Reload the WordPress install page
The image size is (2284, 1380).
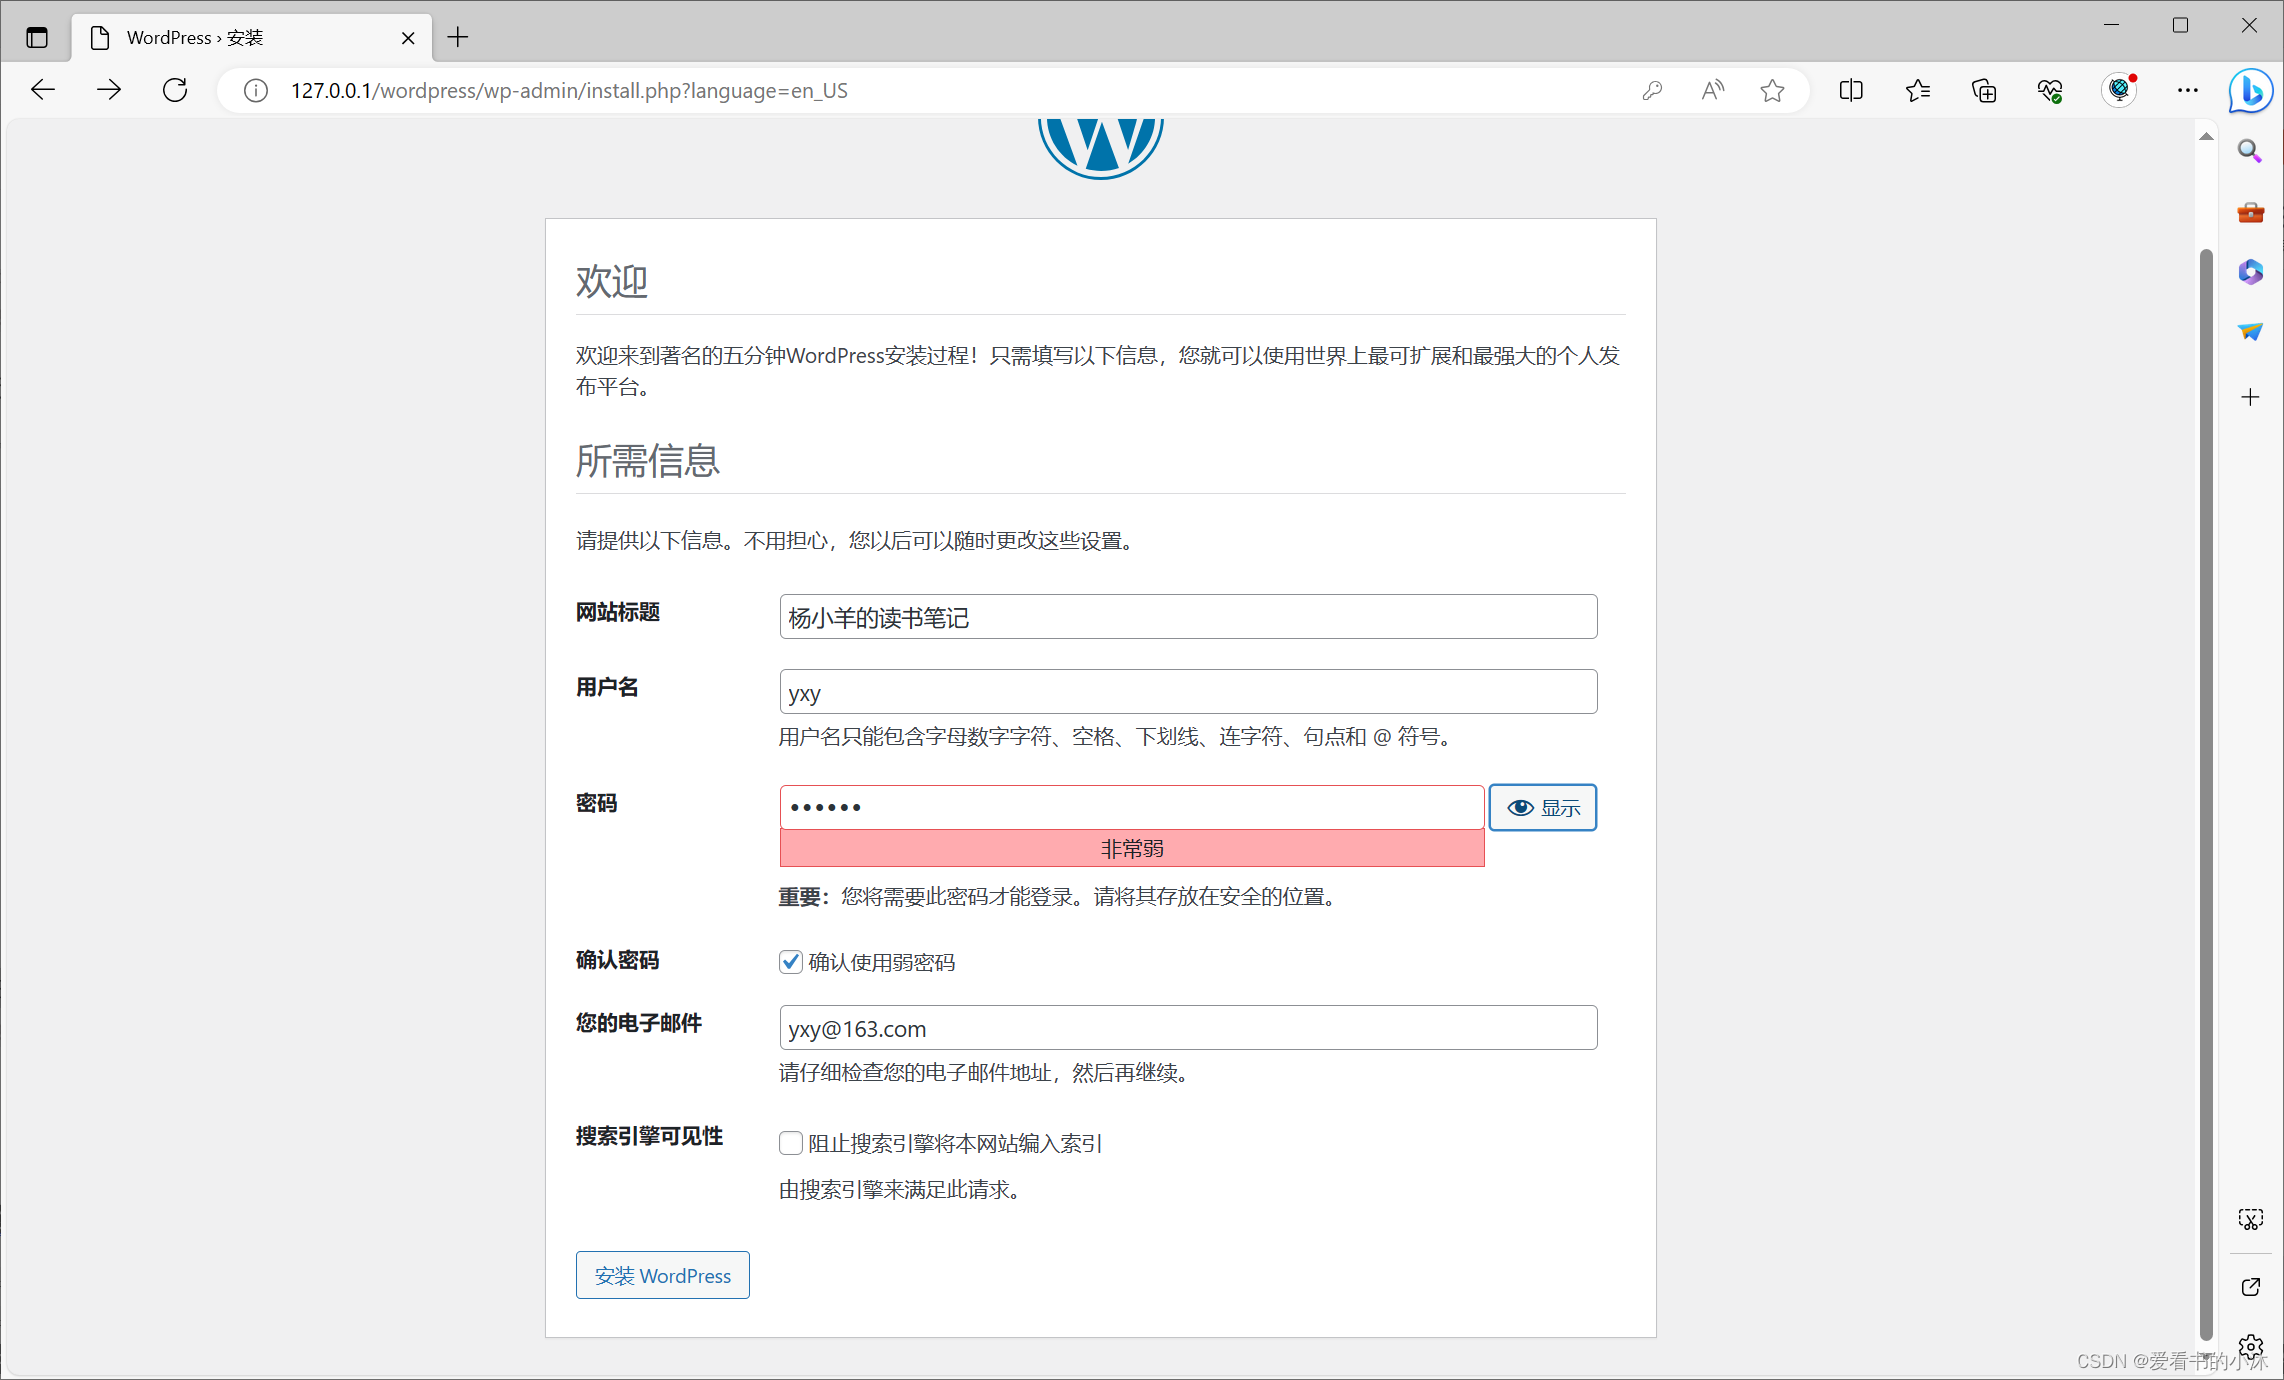(175, 90)
